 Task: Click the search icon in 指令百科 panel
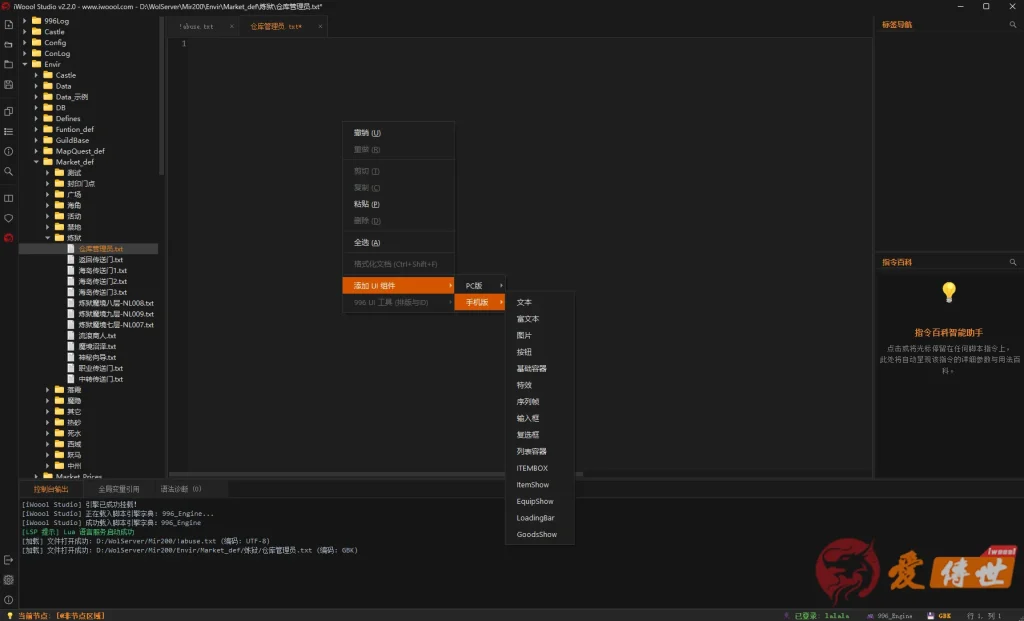pyautogui.click(x=1013, y=263)
